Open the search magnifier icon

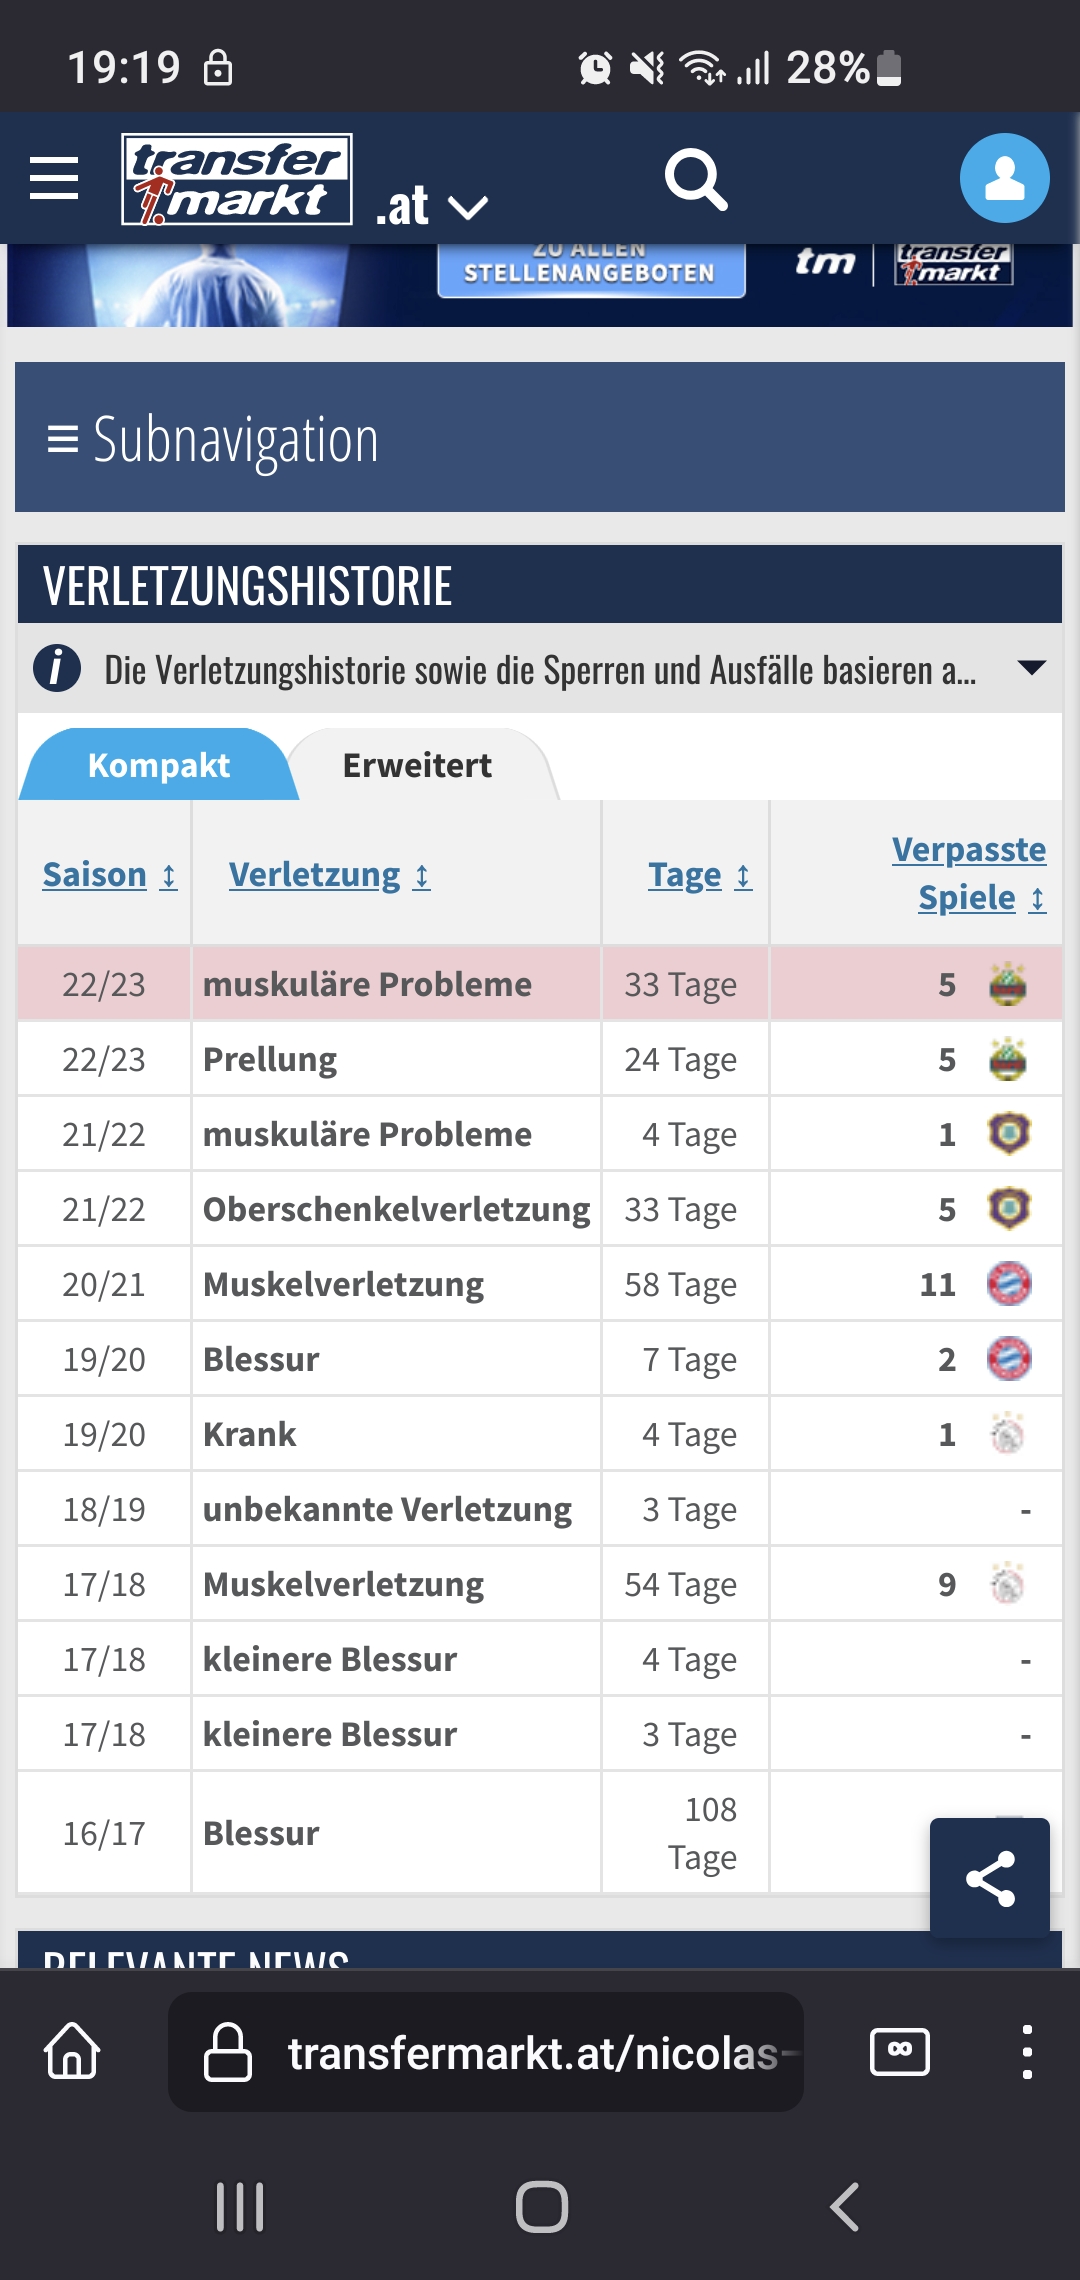[x=696, y=180]
